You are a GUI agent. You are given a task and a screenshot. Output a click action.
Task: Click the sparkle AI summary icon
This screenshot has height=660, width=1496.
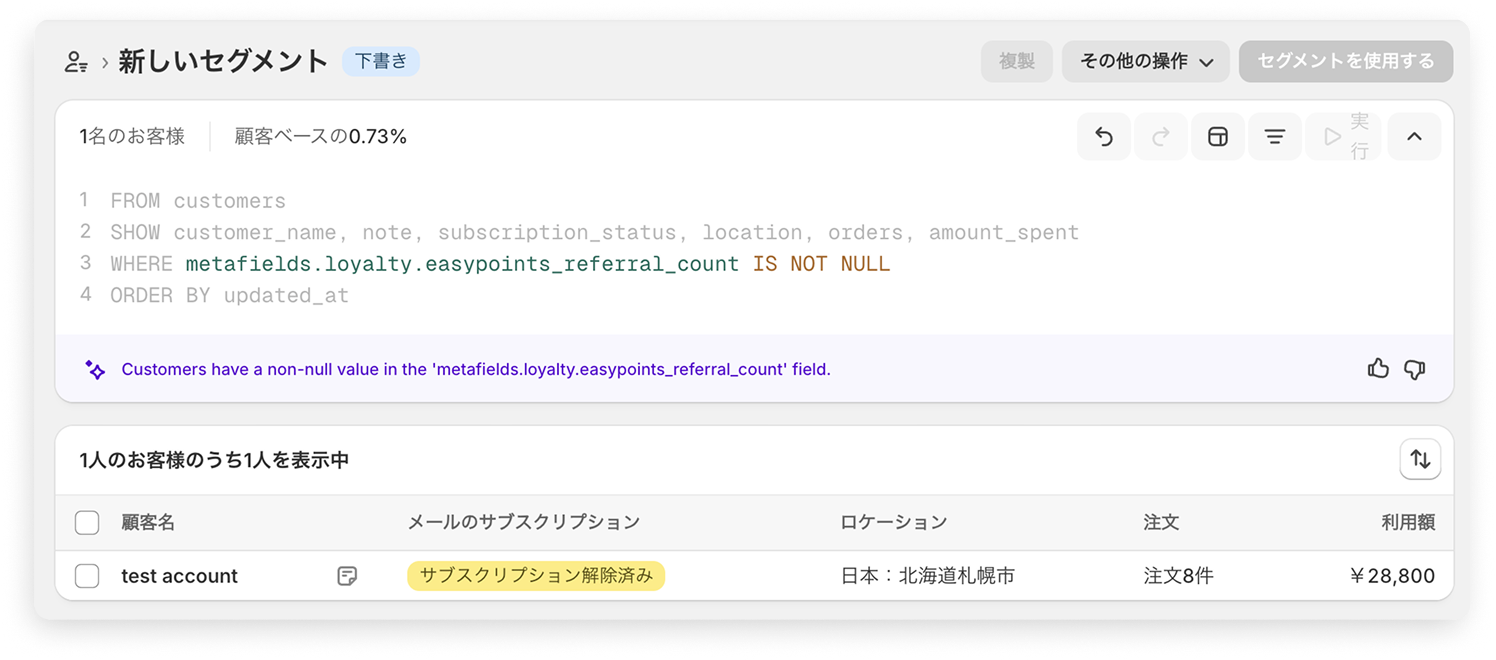95,369
